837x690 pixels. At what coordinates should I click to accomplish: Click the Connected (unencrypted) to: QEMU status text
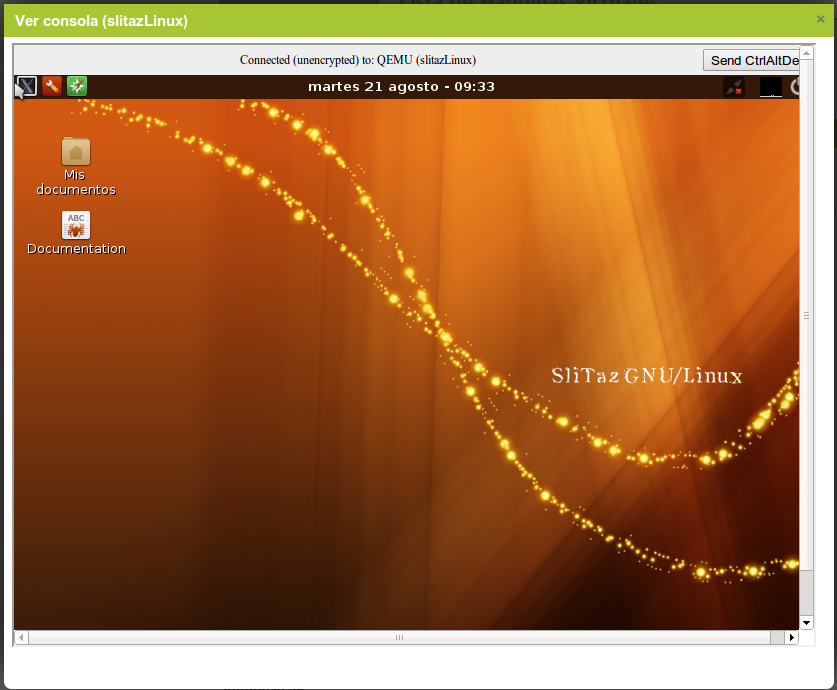point(358,60)
